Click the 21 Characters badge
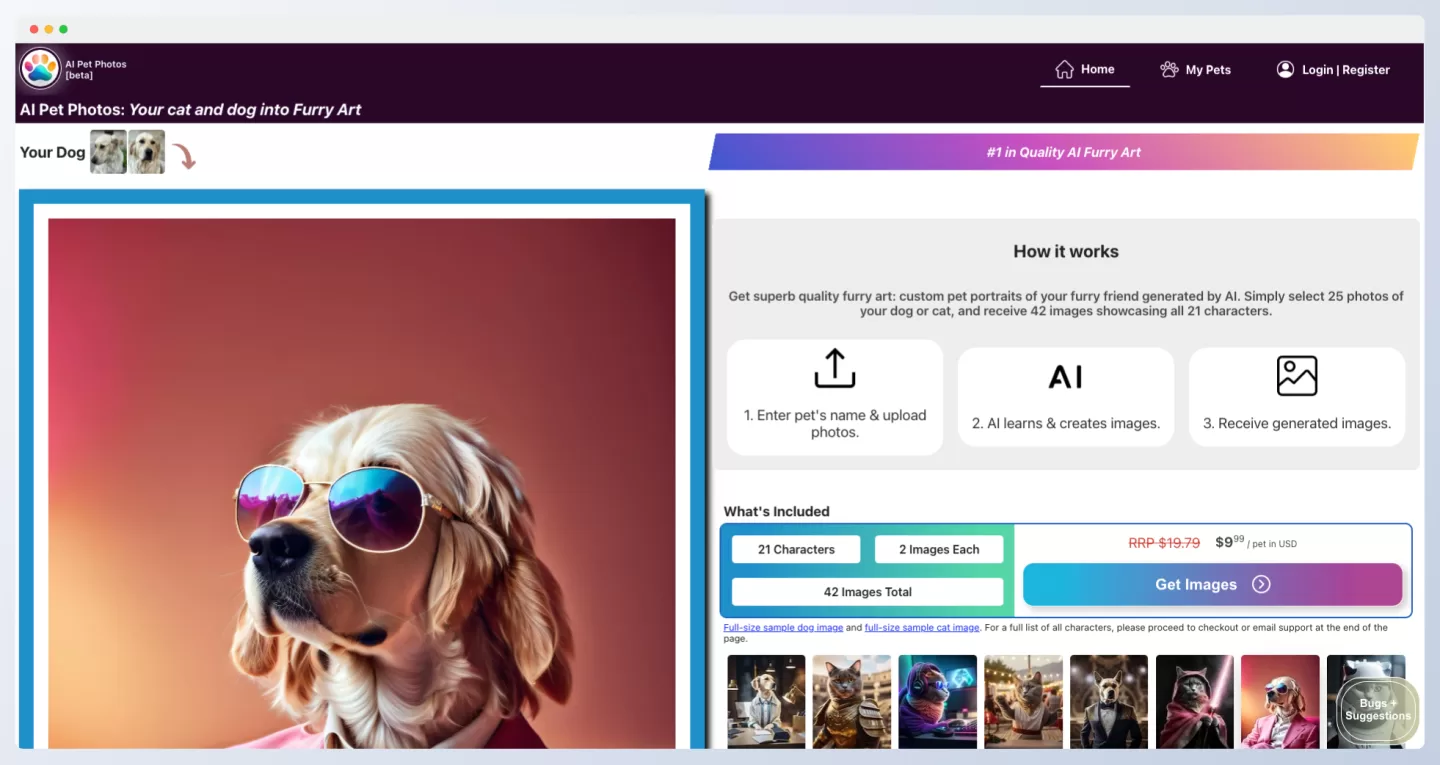The height and width of the screenshot is (765, 1440). (x=796, y=549)
